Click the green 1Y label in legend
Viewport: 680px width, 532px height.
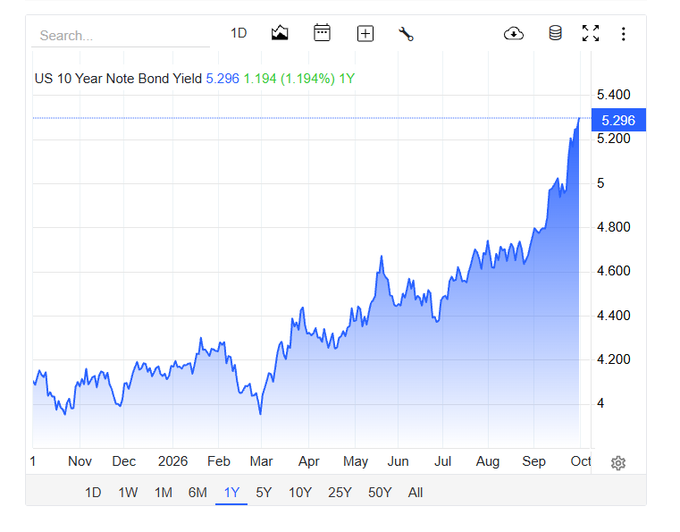pos(347,78)
